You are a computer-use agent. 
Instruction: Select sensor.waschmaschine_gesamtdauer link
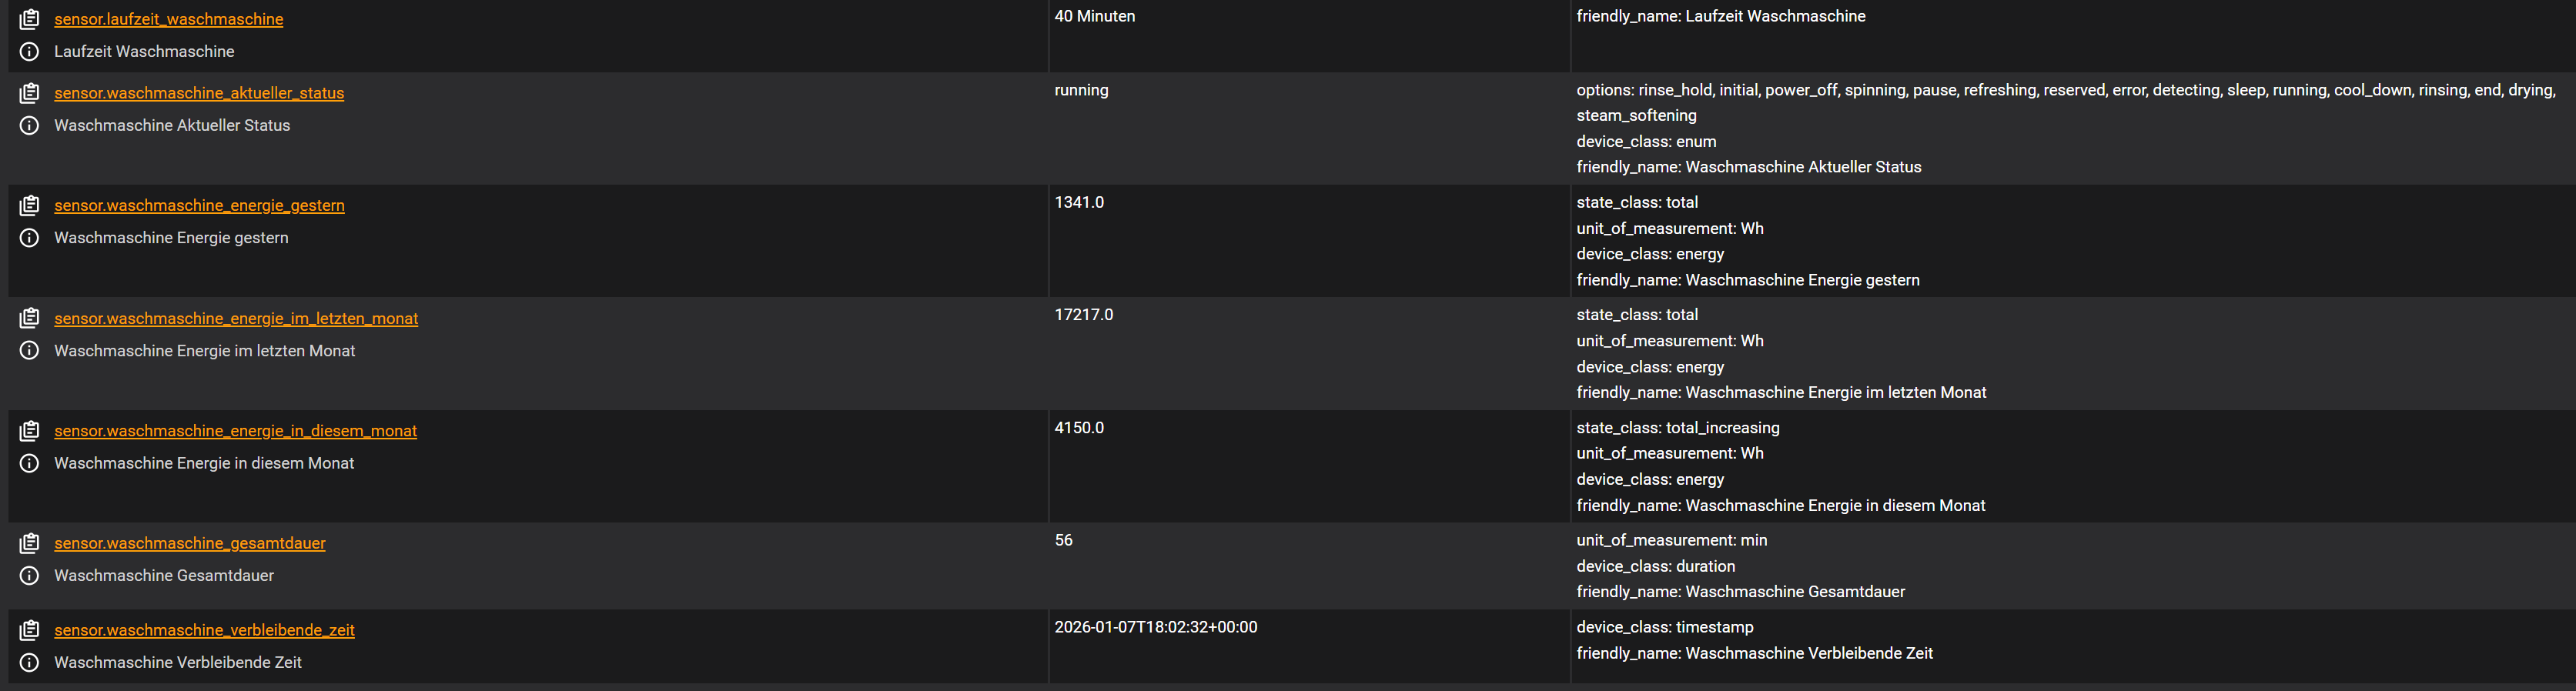[x=190, y=543]
